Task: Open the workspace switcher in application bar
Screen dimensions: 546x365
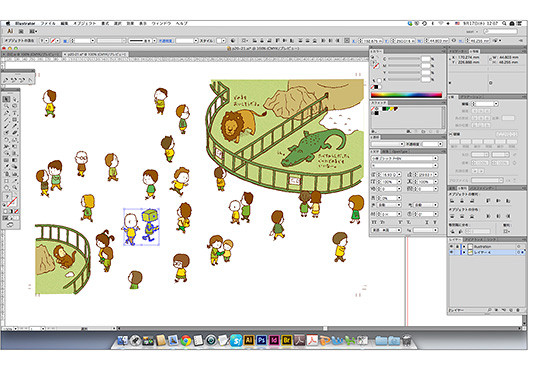Action: point(472,31)
